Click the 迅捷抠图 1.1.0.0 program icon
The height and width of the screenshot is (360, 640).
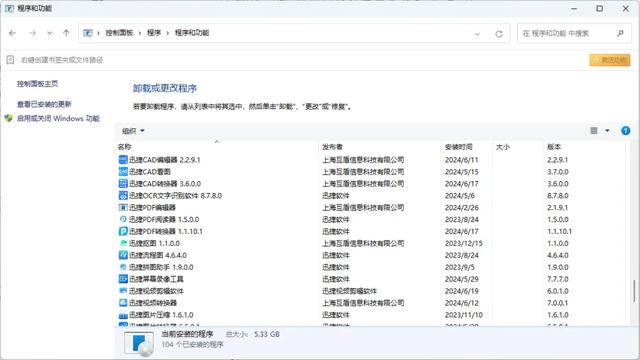tap(123, 243)
